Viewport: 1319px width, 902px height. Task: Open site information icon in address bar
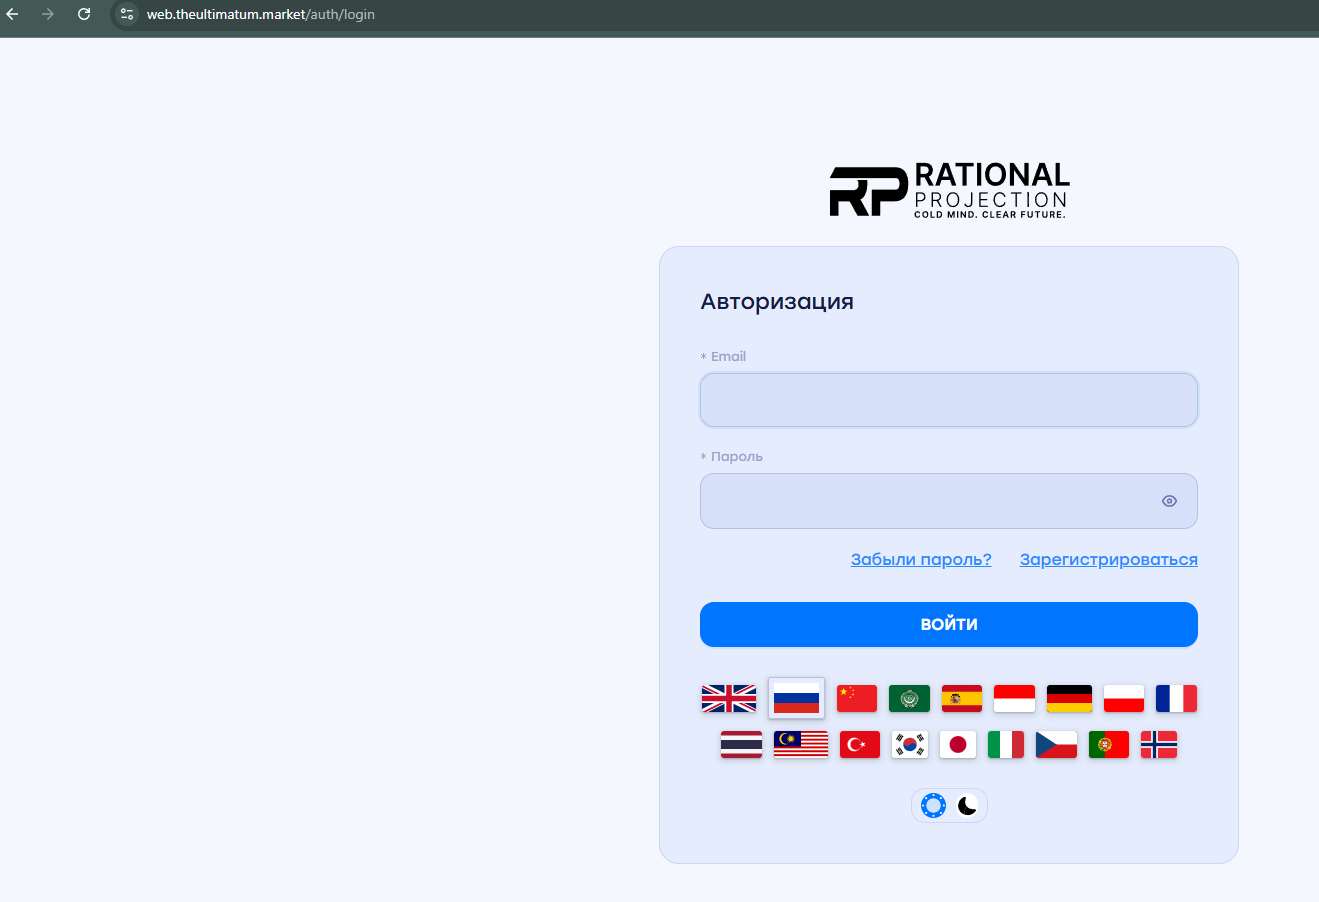coord(126,14)
